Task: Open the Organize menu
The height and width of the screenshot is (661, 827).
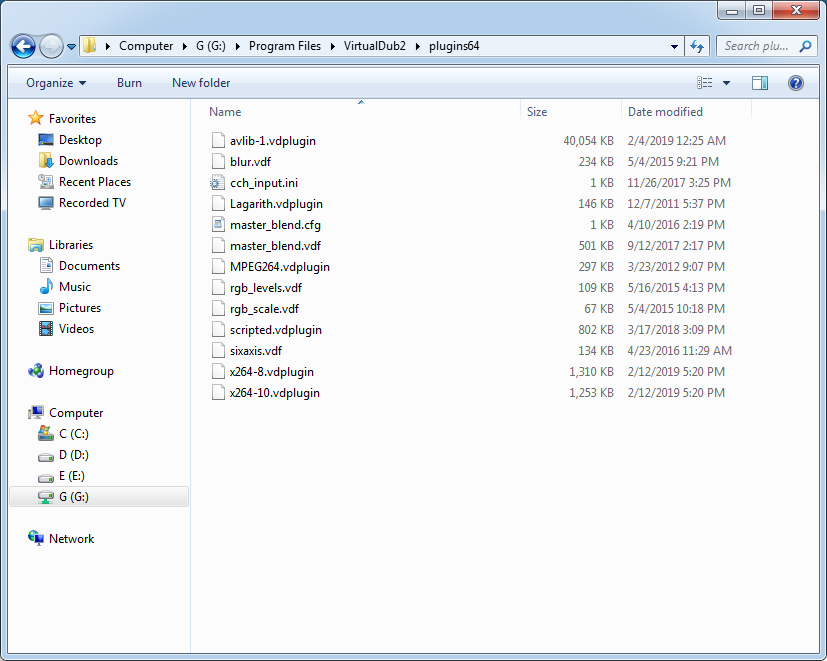Action: tap(56, 83)
